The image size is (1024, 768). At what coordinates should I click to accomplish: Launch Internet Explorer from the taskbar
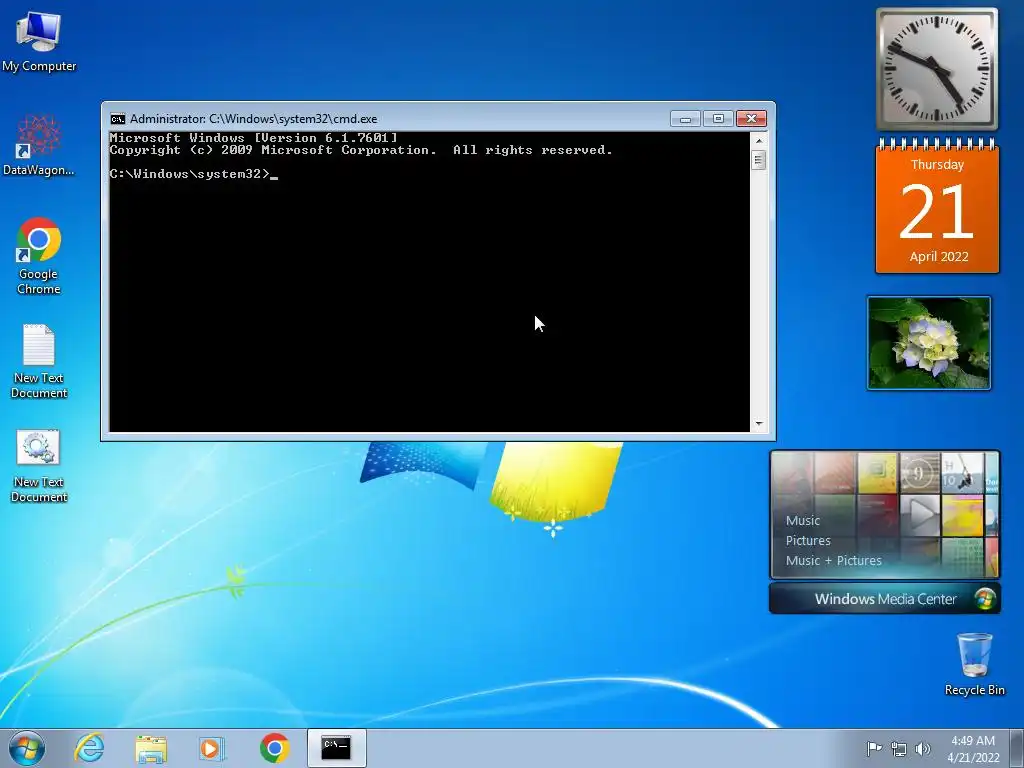pos(89,748)
